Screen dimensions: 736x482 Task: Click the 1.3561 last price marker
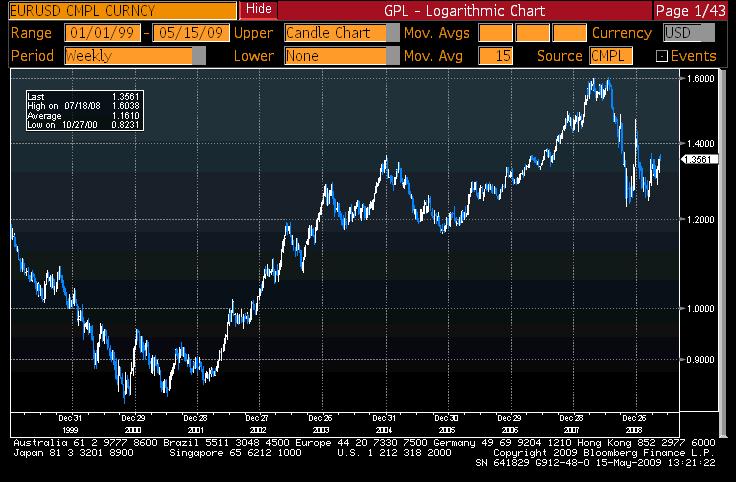pos(697,159)
